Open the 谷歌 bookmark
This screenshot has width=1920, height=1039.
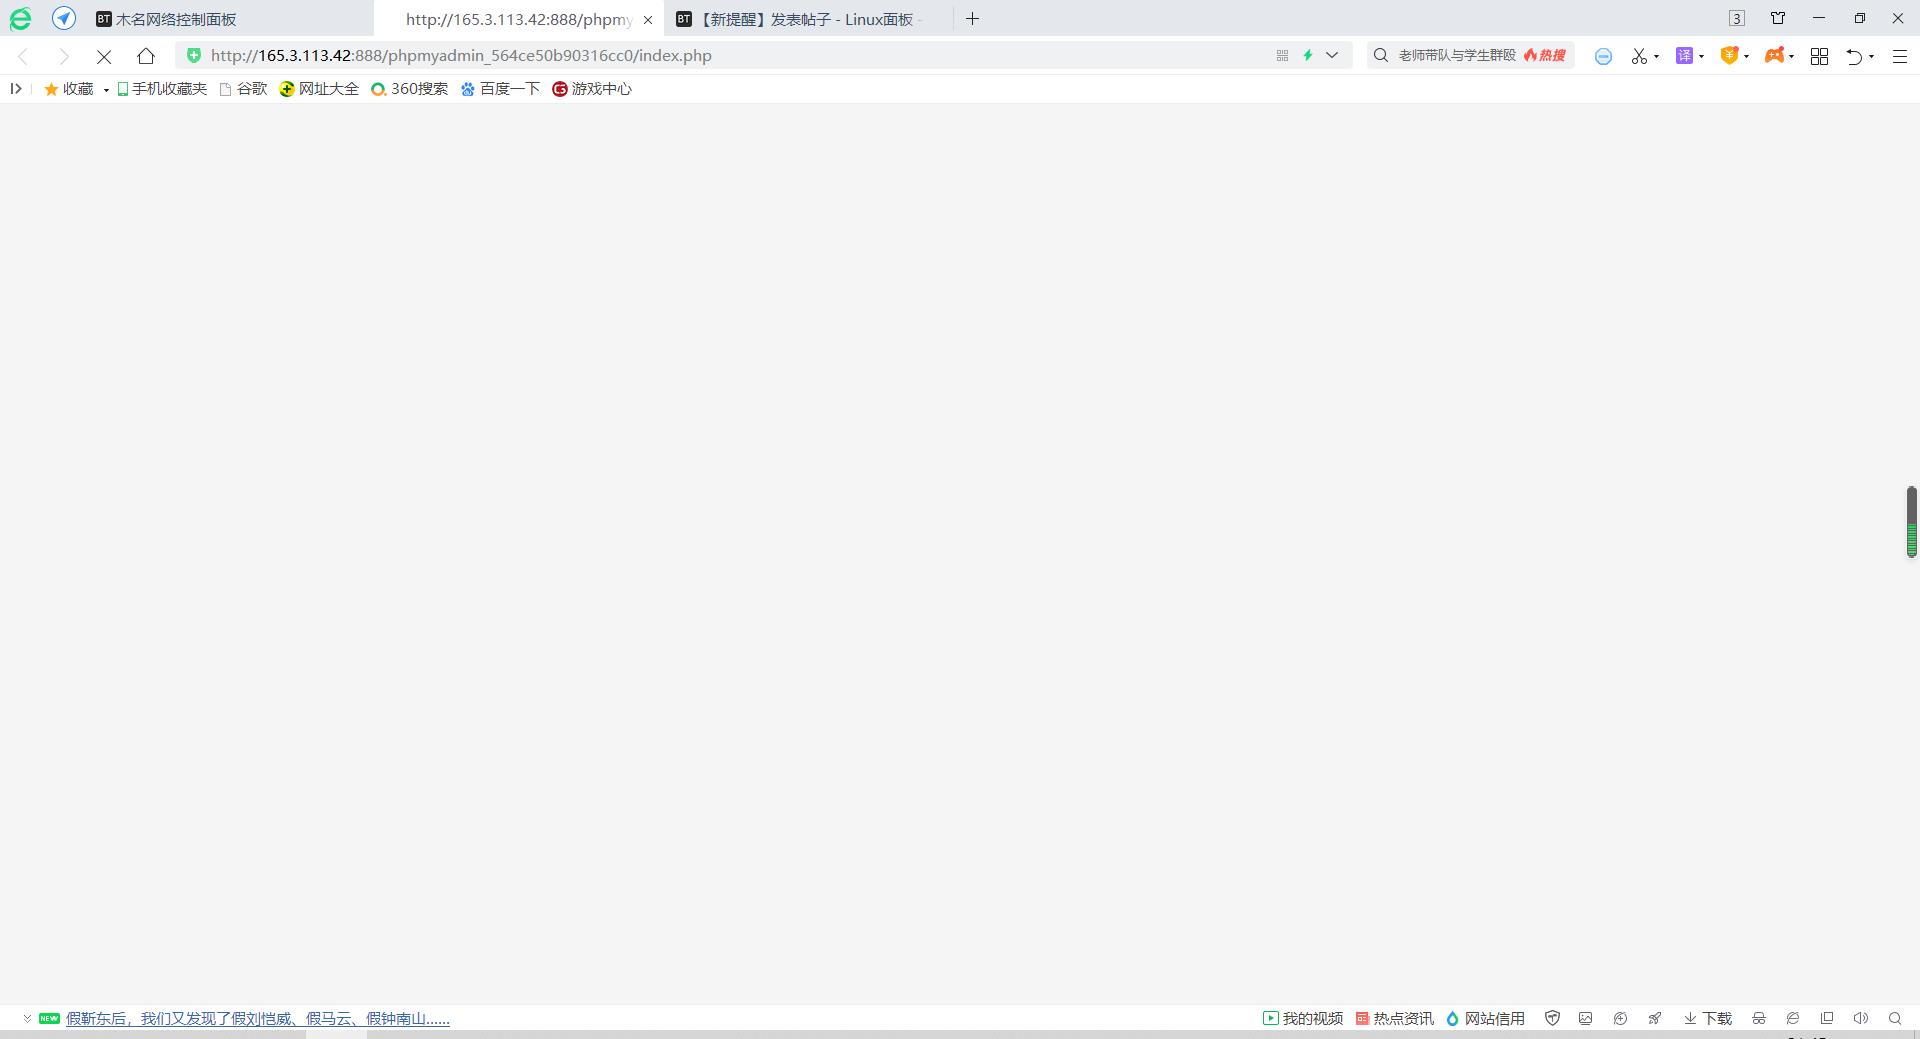243,89
